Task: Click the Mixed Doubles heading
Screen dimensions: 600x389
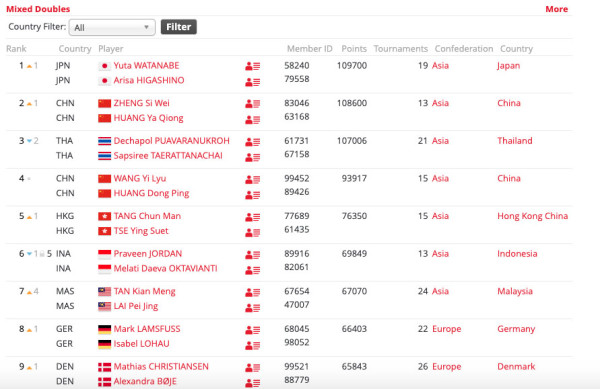Action: pyautogui.click(x=38, y=9)
